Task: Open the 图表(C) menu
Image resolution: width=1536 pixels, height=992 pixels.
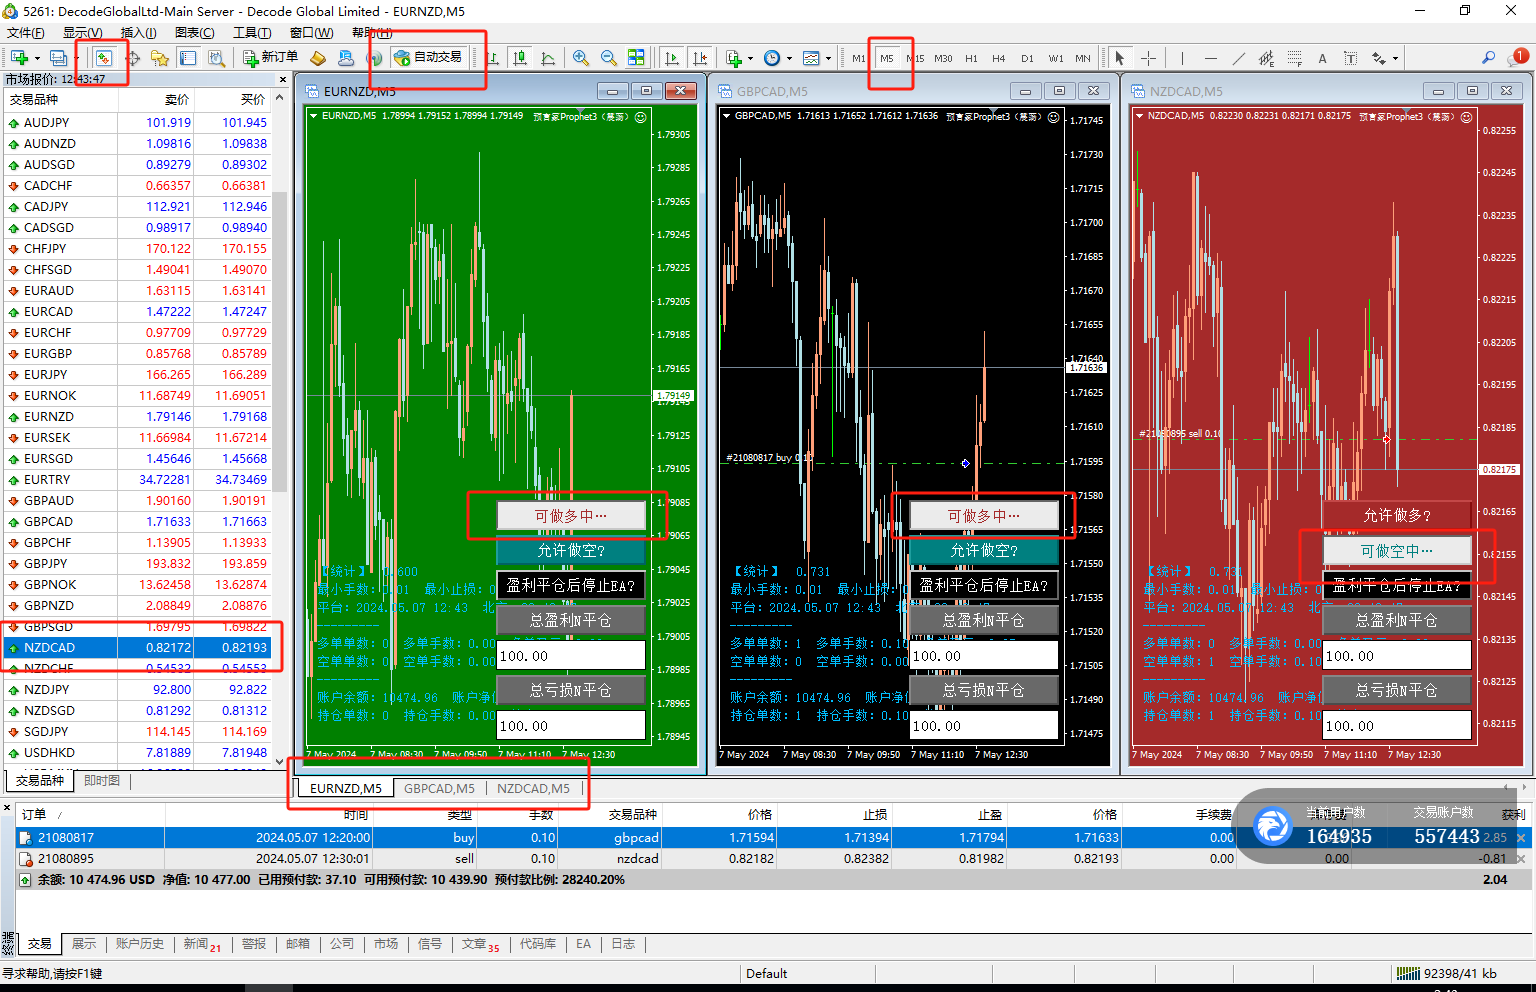Action: (x=194, y=33)
